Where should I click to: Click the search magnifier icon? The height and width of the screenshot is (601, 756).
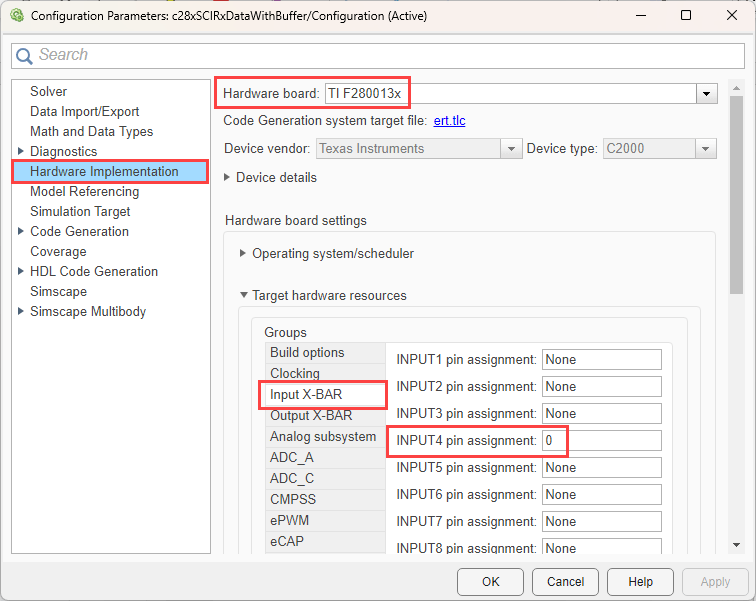25,55
